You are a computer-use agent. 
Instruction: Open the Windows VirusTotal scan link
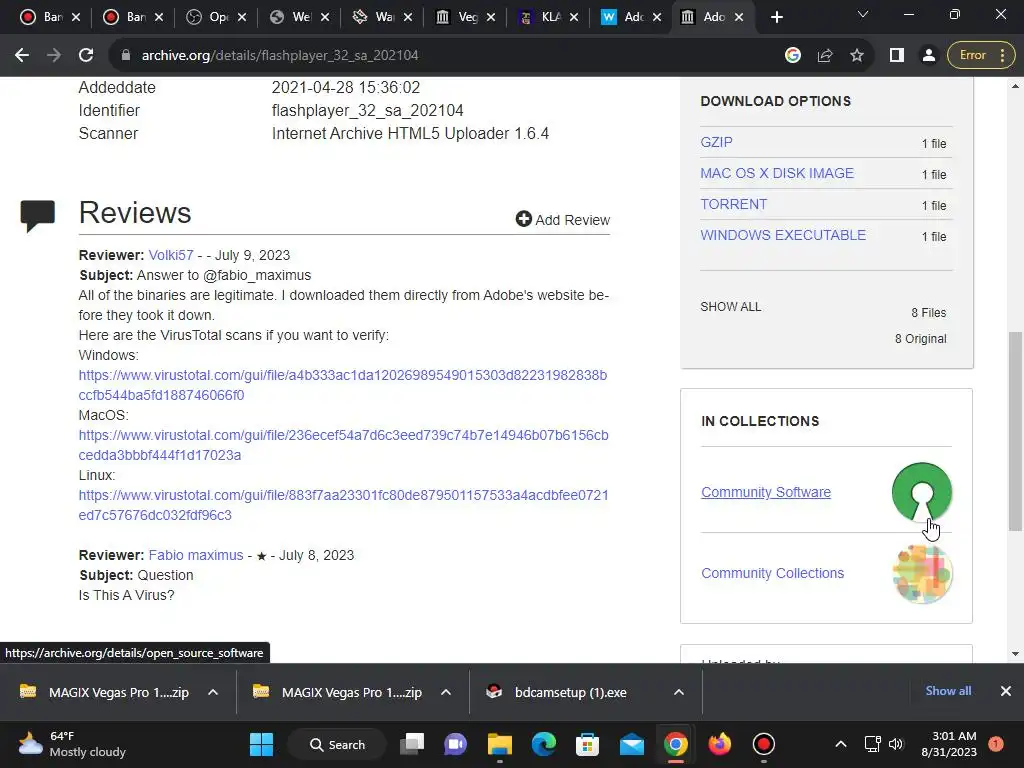pyautogui.click(x=343, y=385)
